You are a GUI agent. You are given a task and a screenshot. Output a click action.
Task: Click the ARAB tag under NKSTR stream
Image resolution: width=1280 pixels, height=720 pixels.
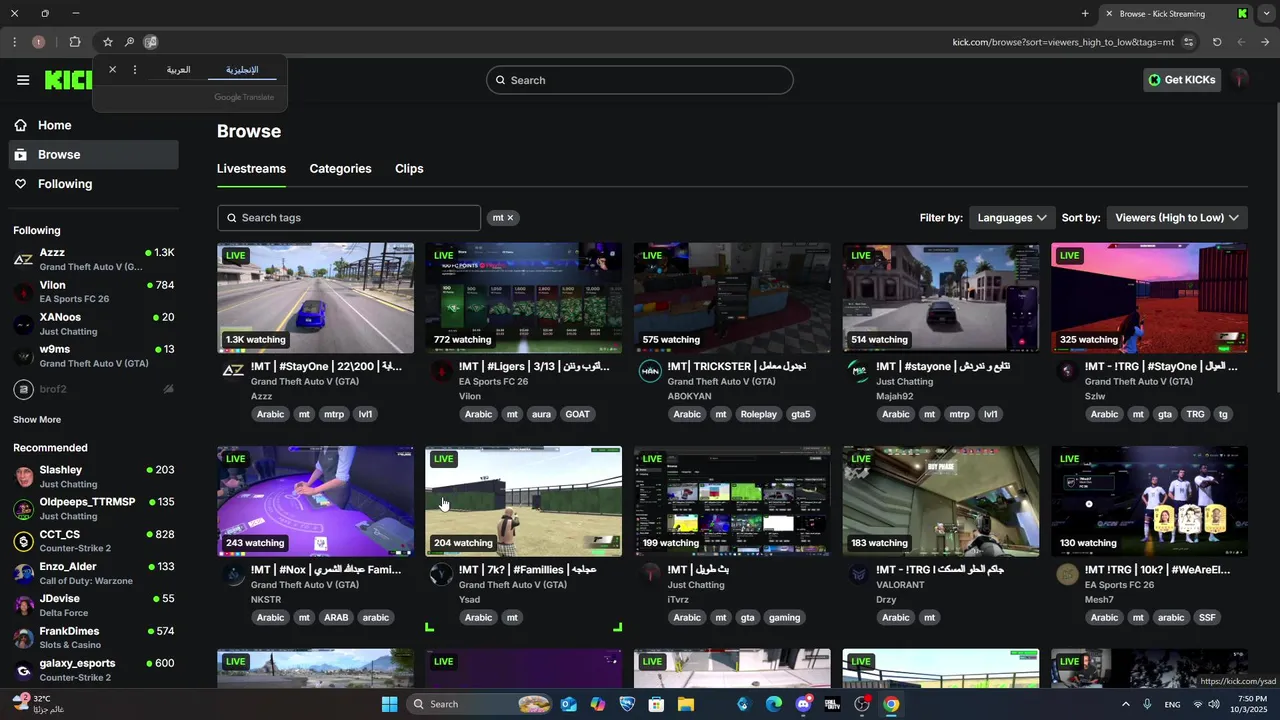(336, 618)
